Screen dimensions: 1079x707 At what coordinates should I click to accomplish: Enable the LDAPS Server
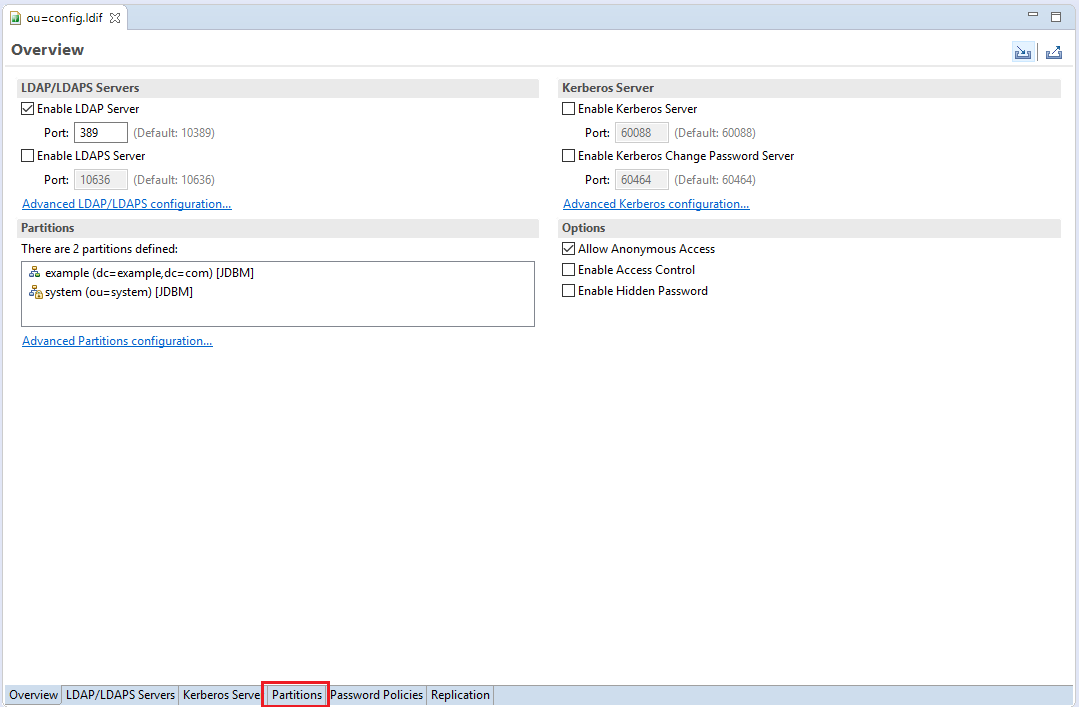click(27, 155)
